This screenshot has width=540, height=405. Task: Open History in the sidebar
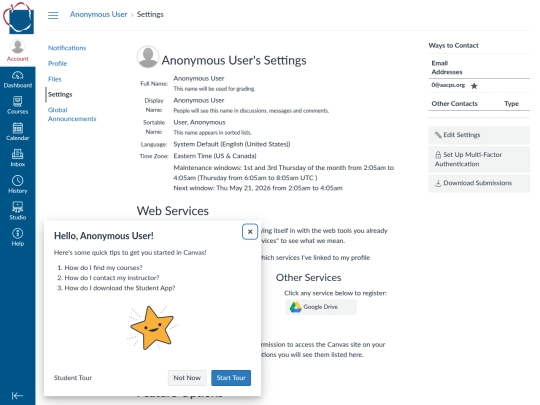[x=18, y=185]
